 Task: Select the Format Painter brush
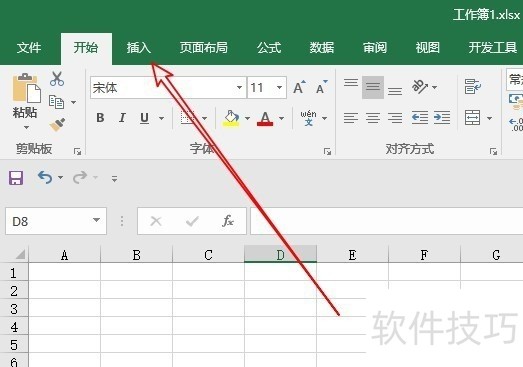tap(57, 124)
